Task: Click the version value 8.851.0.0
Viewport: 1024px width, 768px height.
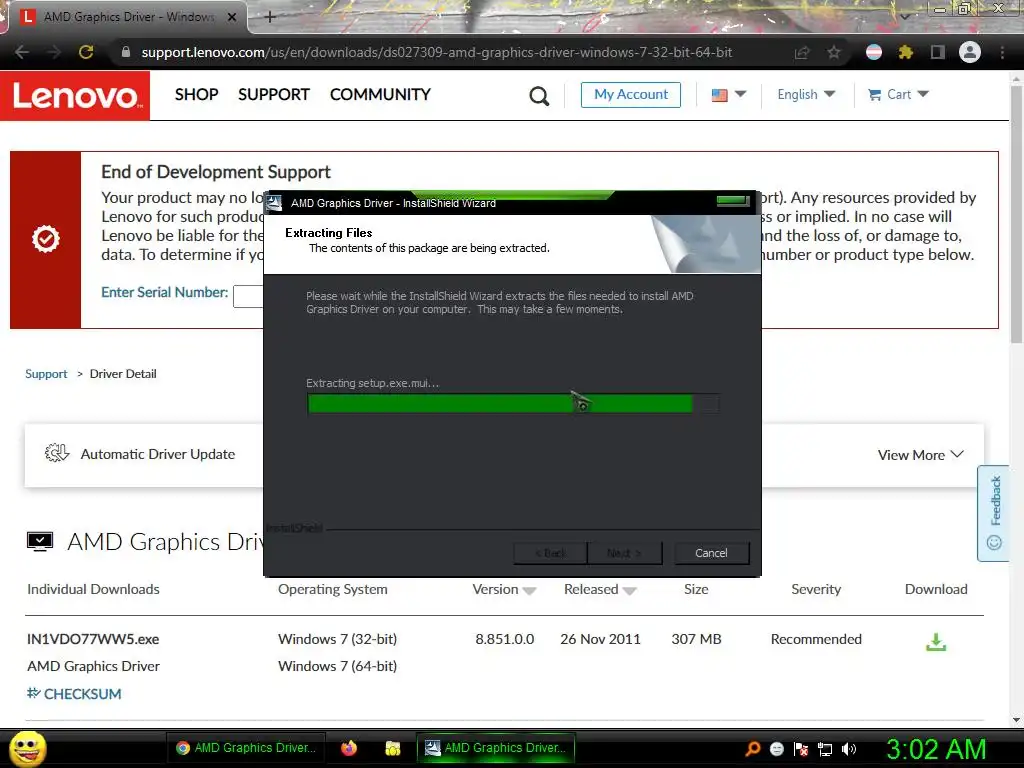Action: pos(505,639)
